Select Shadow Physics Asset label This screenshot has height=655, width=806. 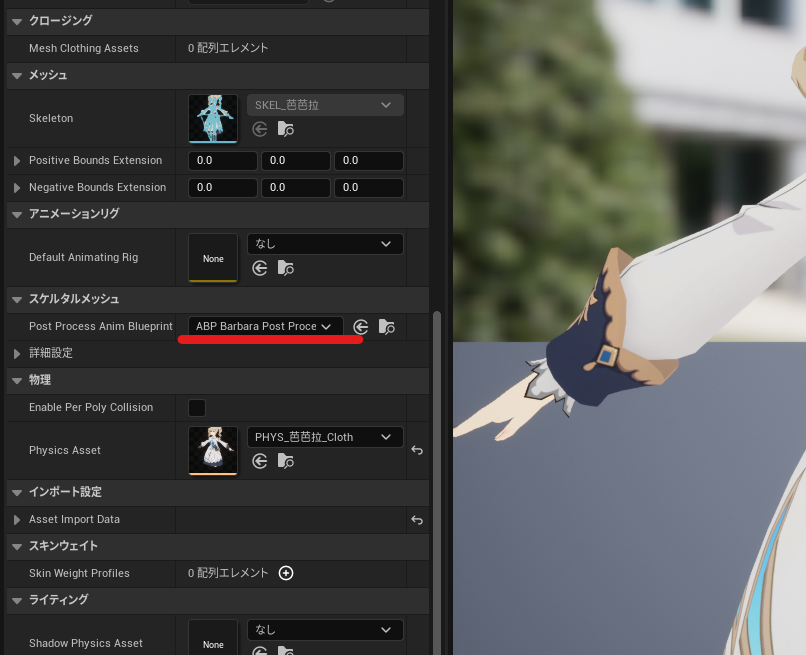click(x=86, y=643)
